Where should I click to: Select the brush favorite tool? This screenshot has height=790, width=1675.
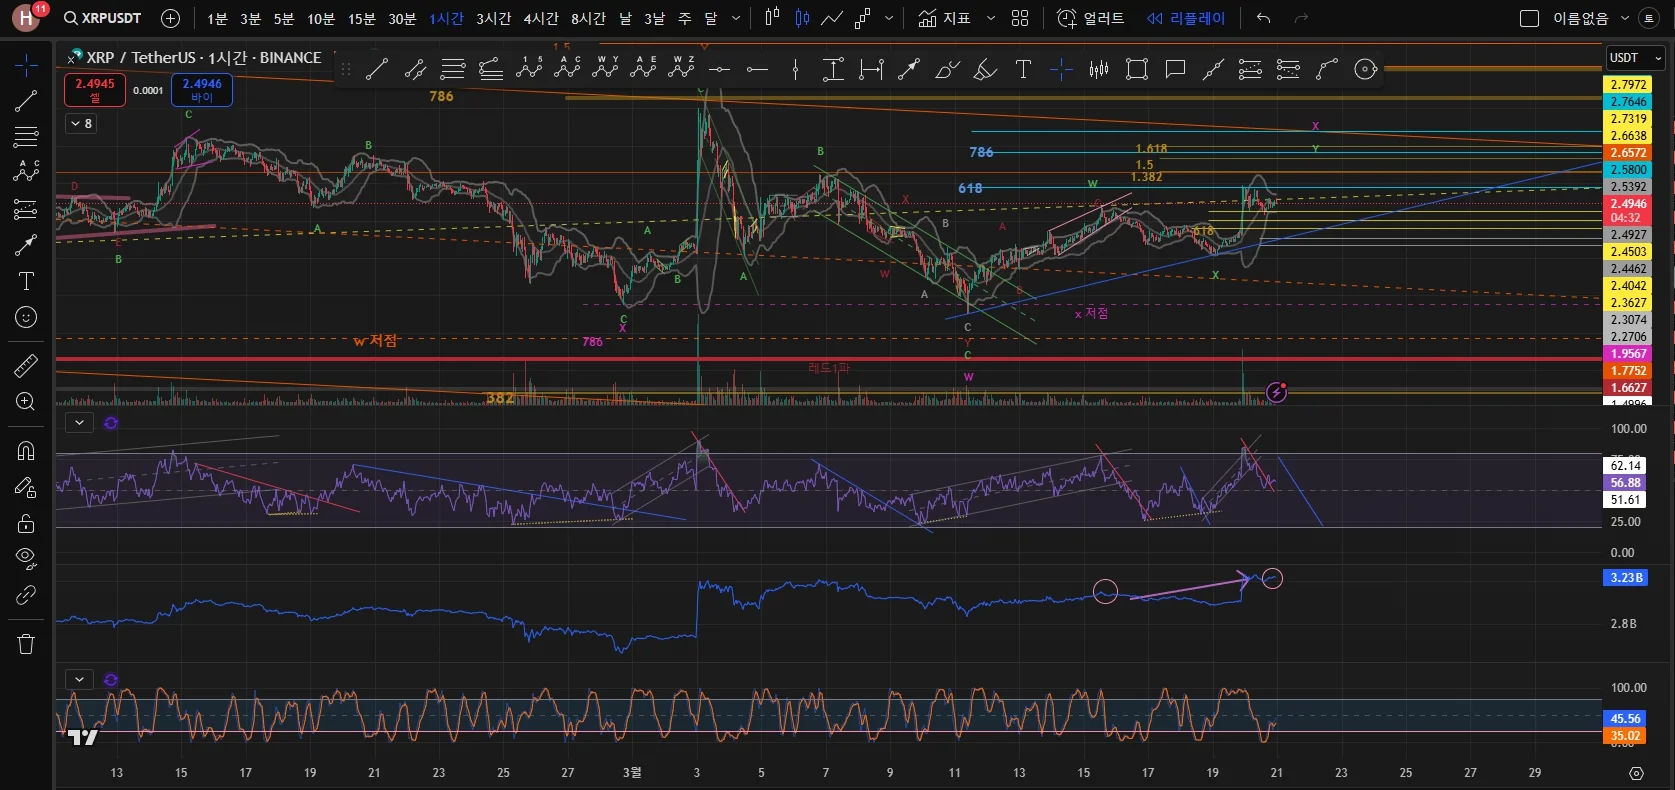pyautogui.click(x=947, y=69)
